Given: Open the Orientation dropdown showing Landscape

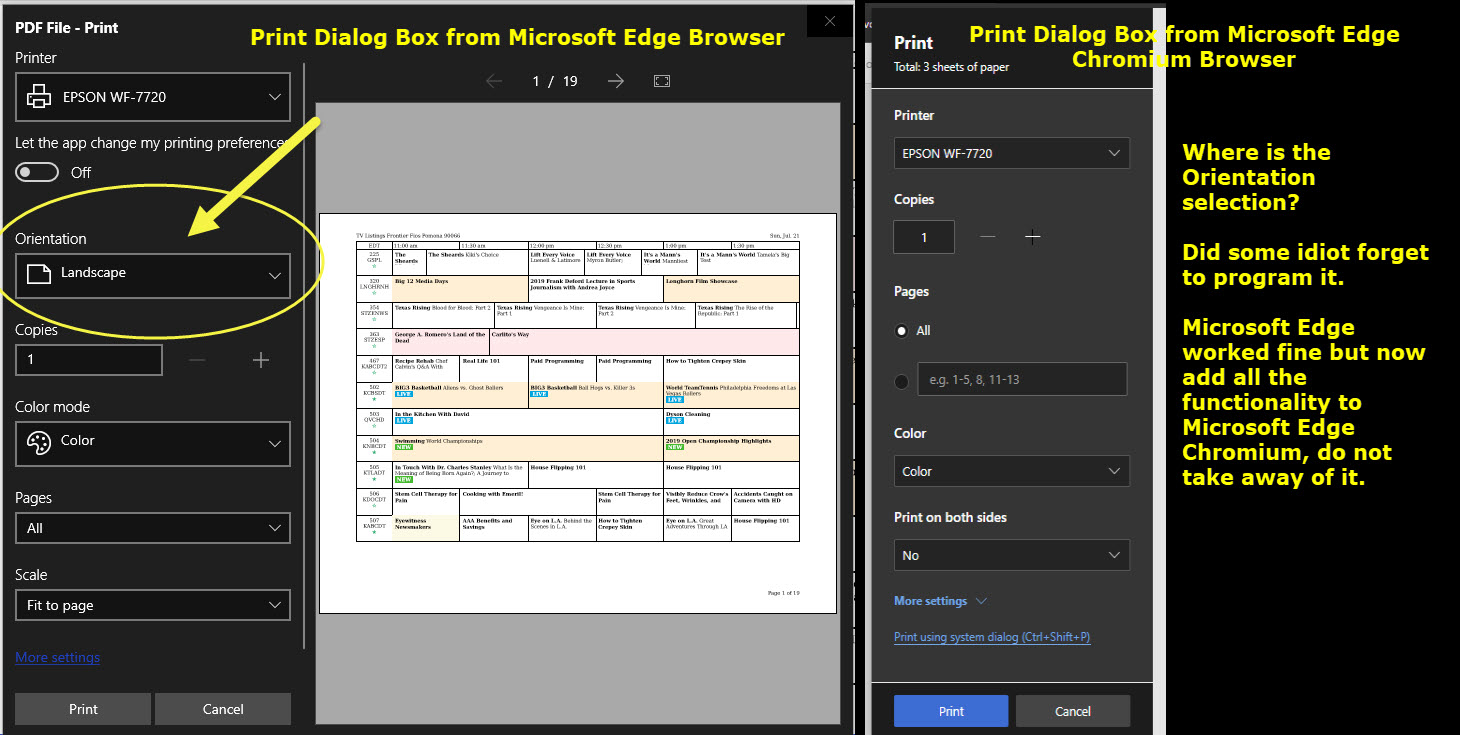Looking at the screenshot, I should pos(152,272).
